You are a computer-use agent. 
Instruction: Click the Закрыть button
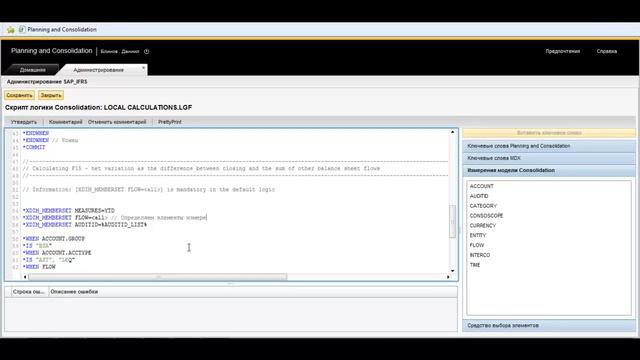[x=51, y=95]
